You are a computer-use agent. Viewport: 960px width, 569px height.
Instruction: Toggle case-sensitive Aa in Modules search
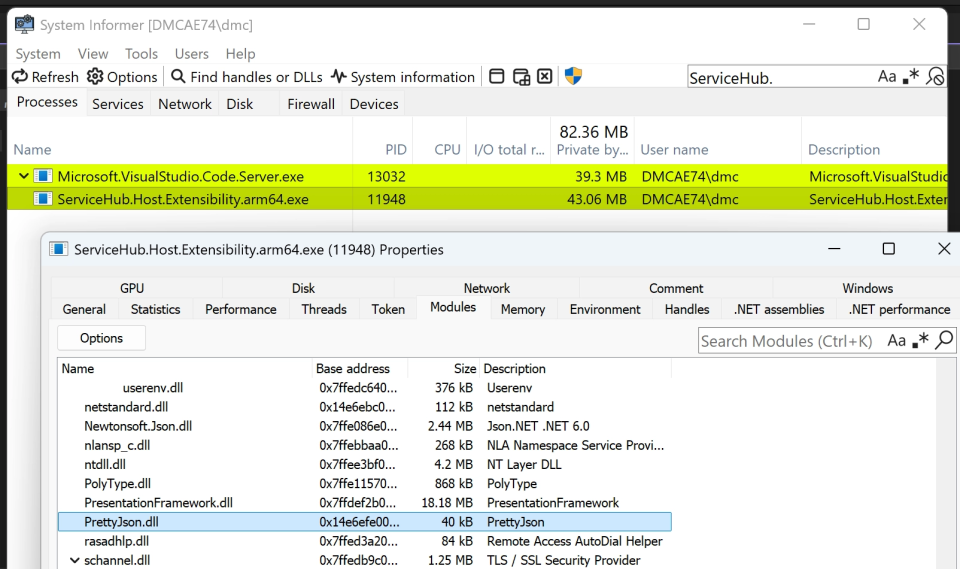pyautogui.click(x=896, y=341)
